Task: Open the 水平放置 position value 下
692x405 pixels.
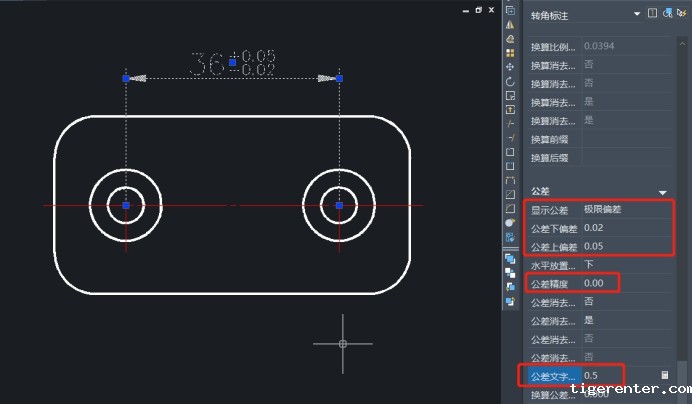Action: [620, 265]
